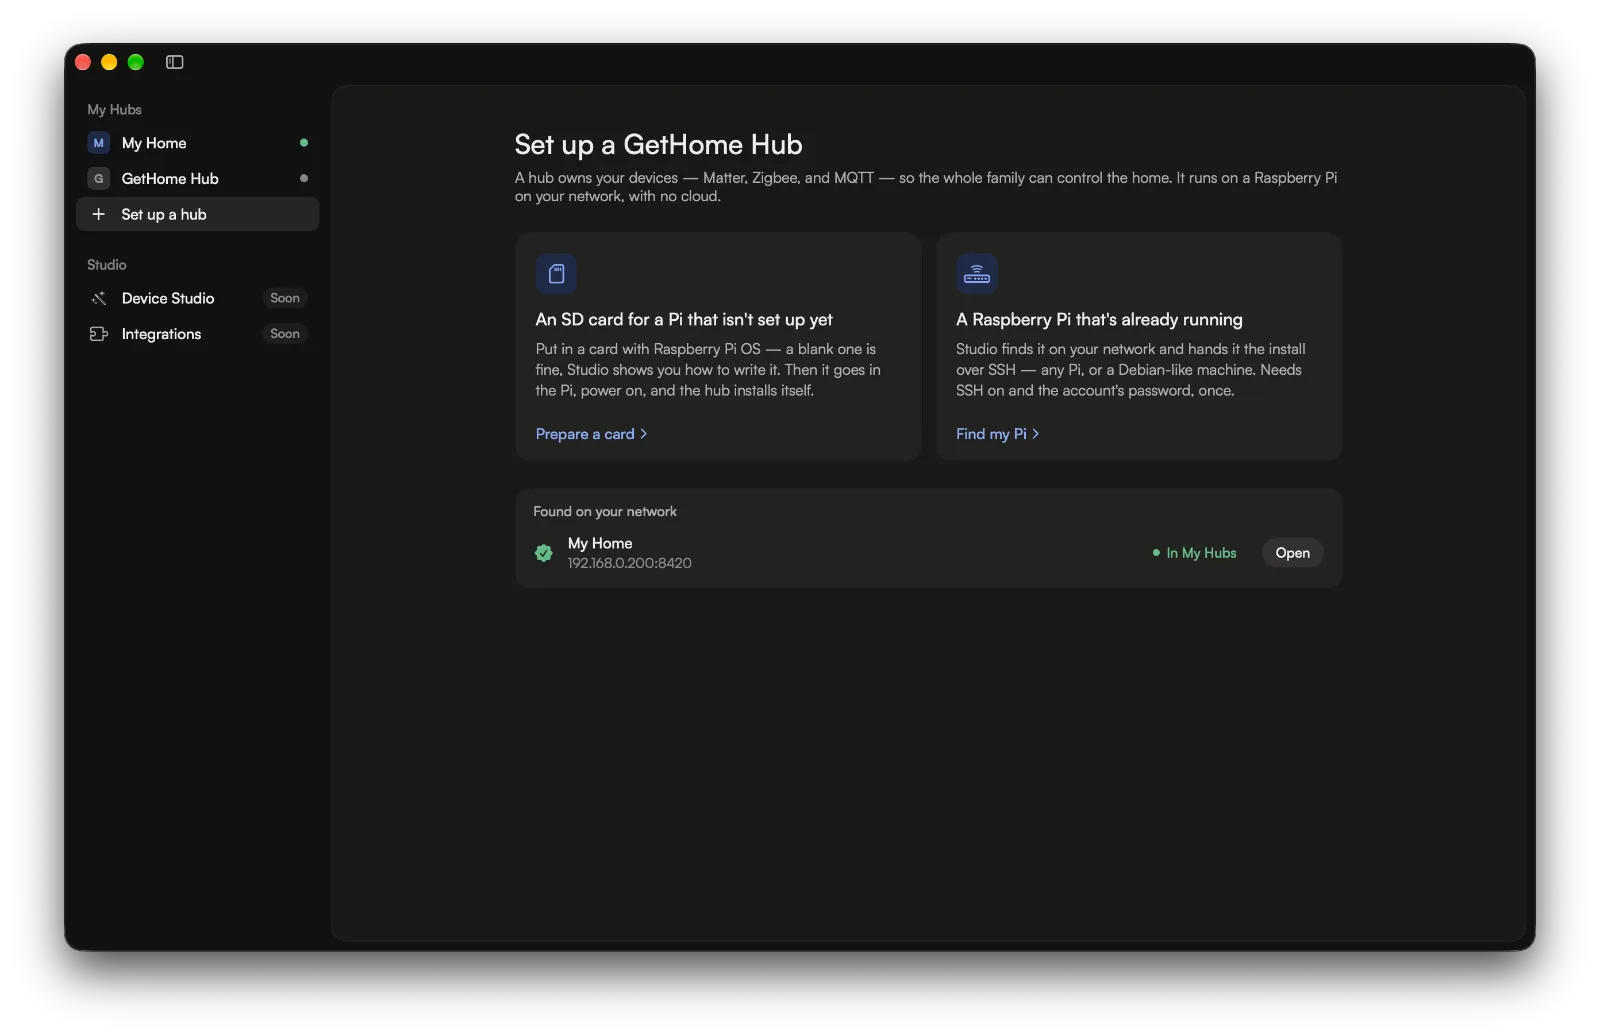Click the G avatar for GetHome Hub

[98, 179]
